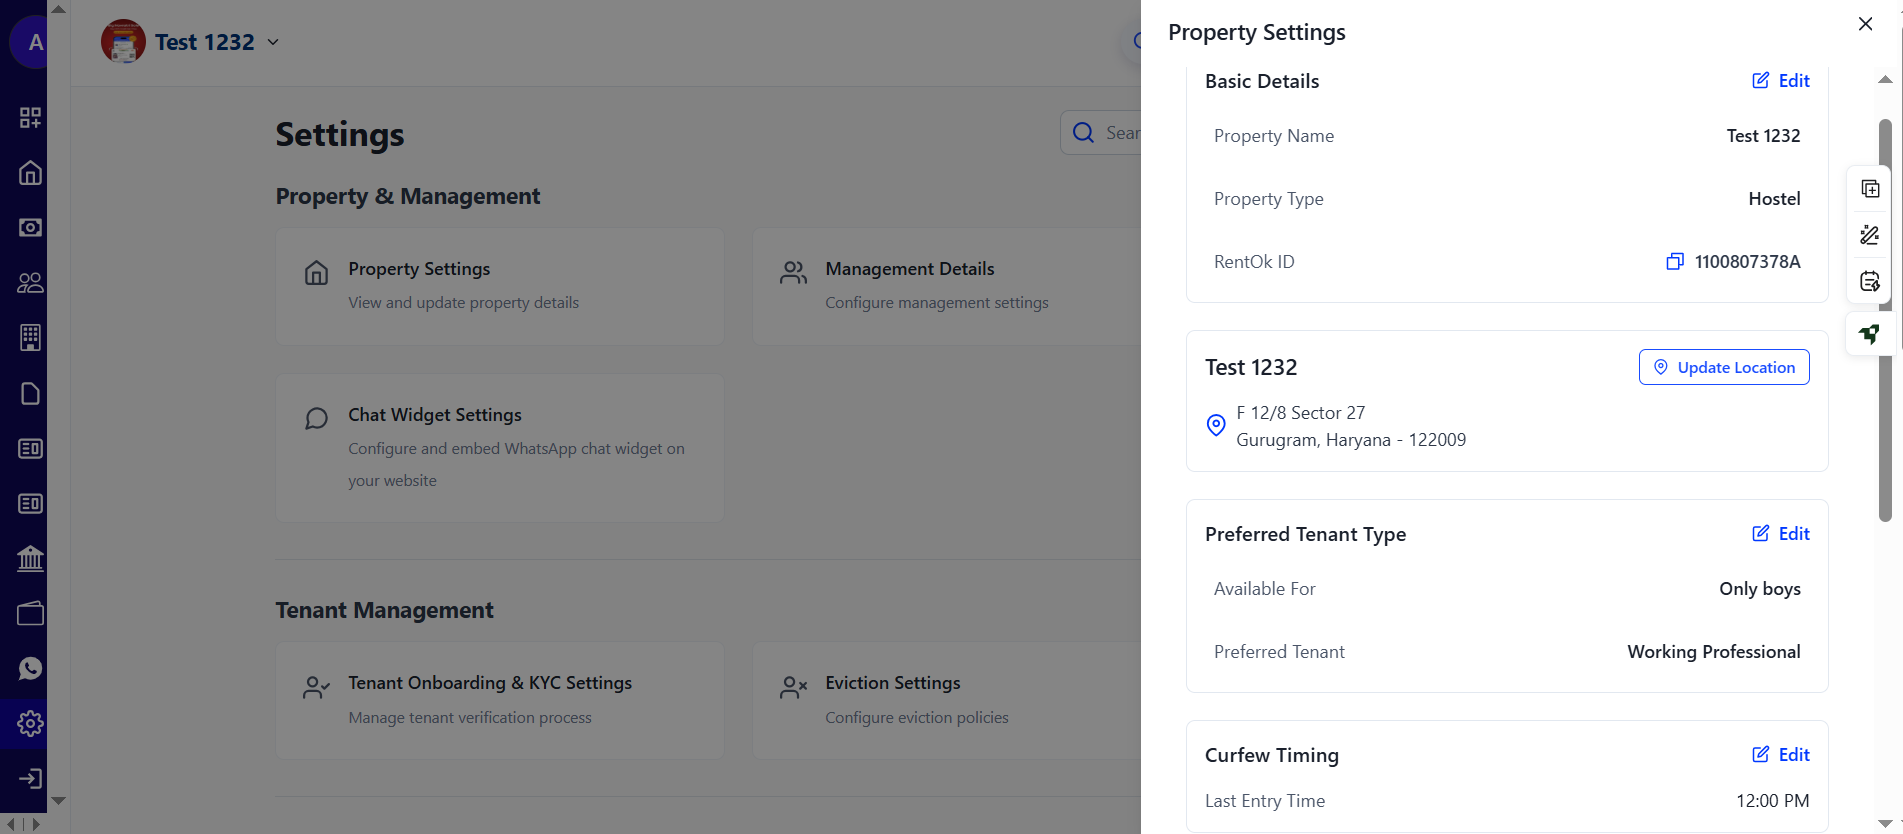
Task: Edit the Preferred Tenant Type section
Action: (1781, 534)
